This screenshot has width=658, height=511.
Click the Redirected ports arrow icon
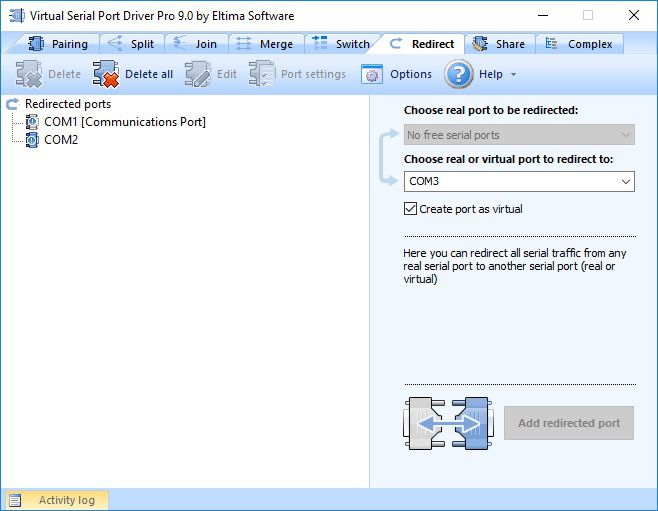click(13, 104)
